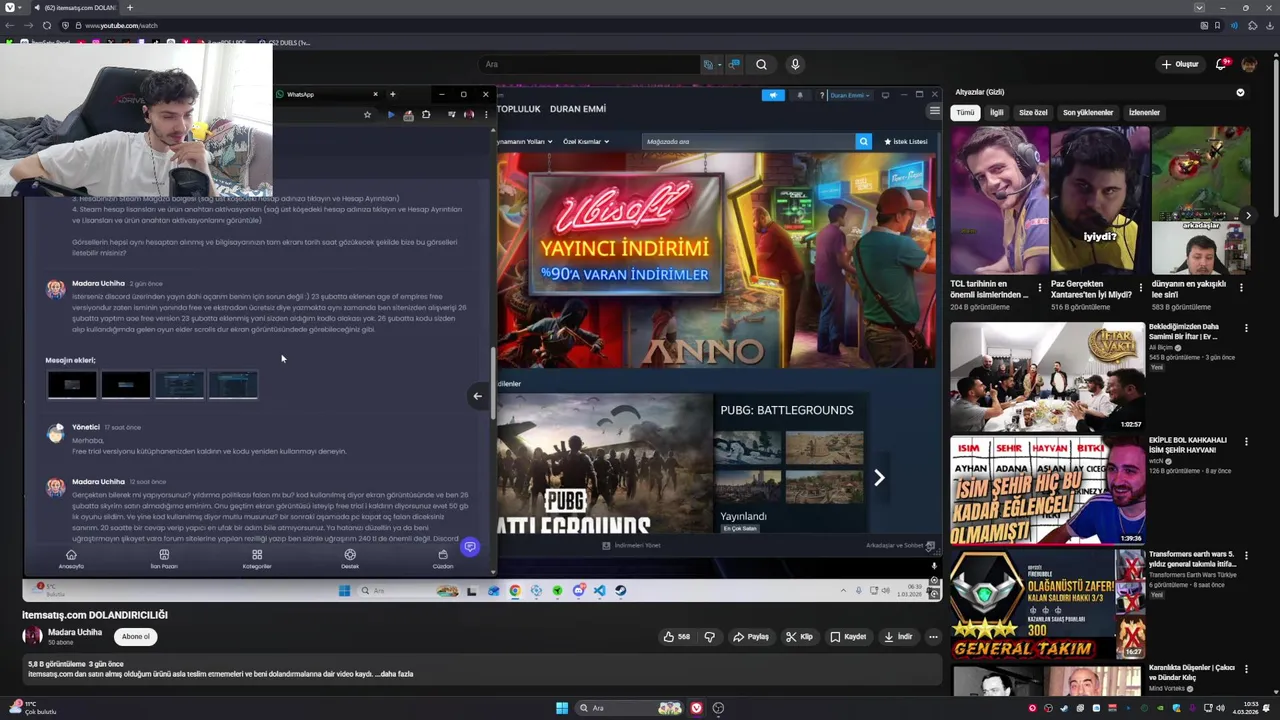Image resolution: width=1280 pixels, height=720 pixels.
Task: Show next items in the suggested row
Action: [x=1248, y=215]
